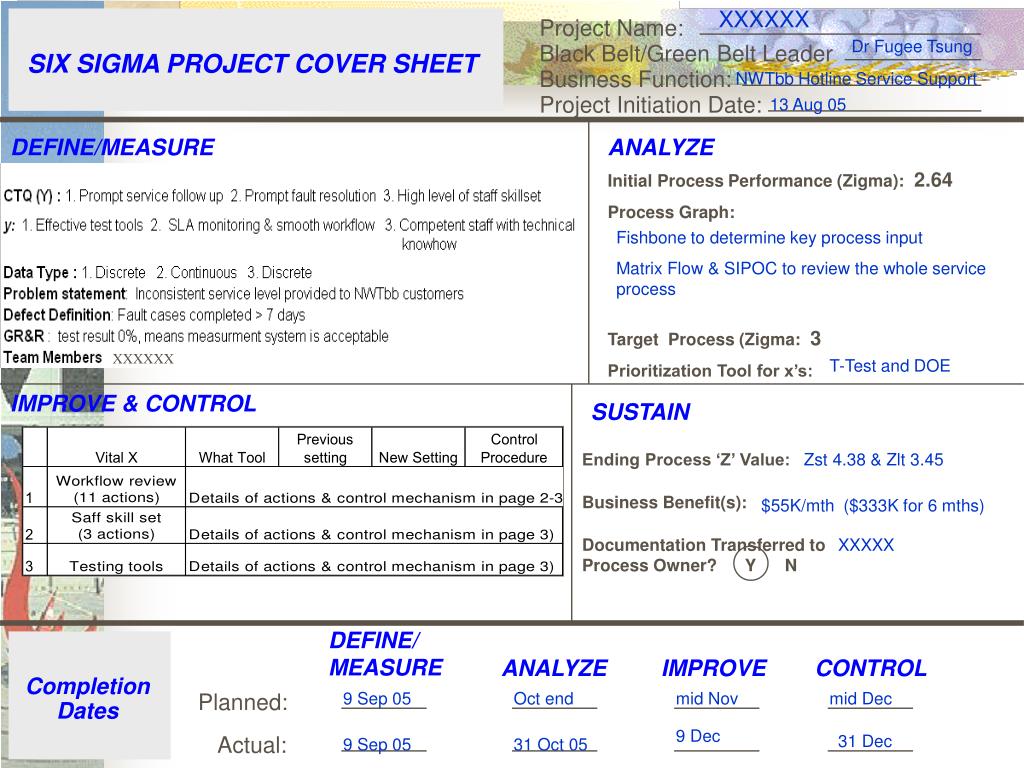Click the 'Control Procedure' column header
The image size is (1024, 768).
pos(514,448)
